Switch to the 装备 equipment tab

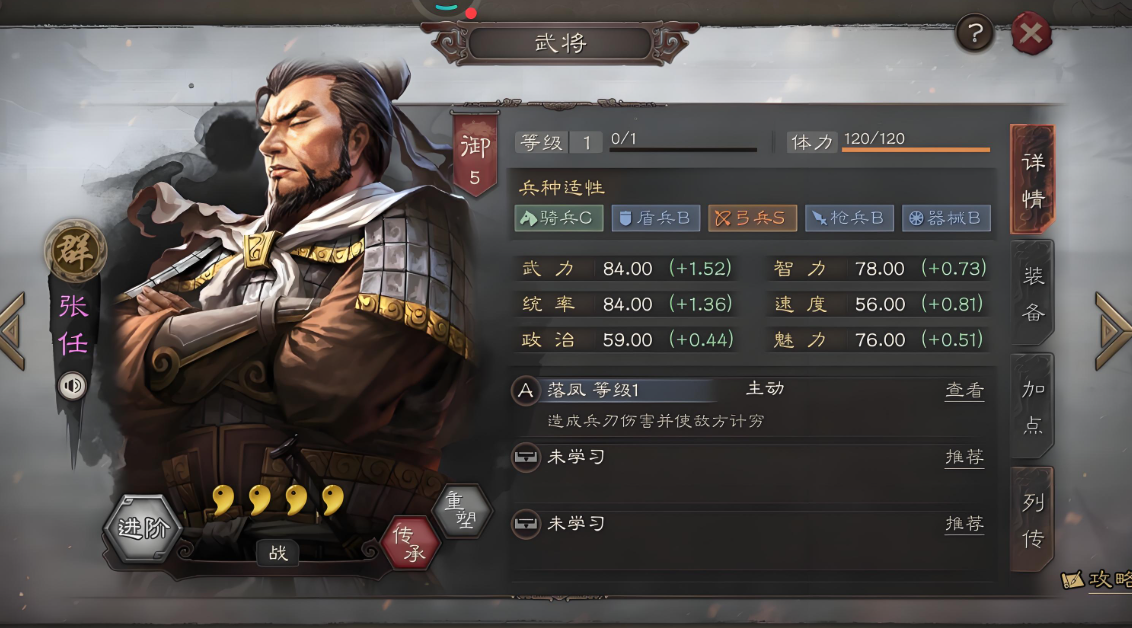pyautogui.click(x=1032, y=294)
